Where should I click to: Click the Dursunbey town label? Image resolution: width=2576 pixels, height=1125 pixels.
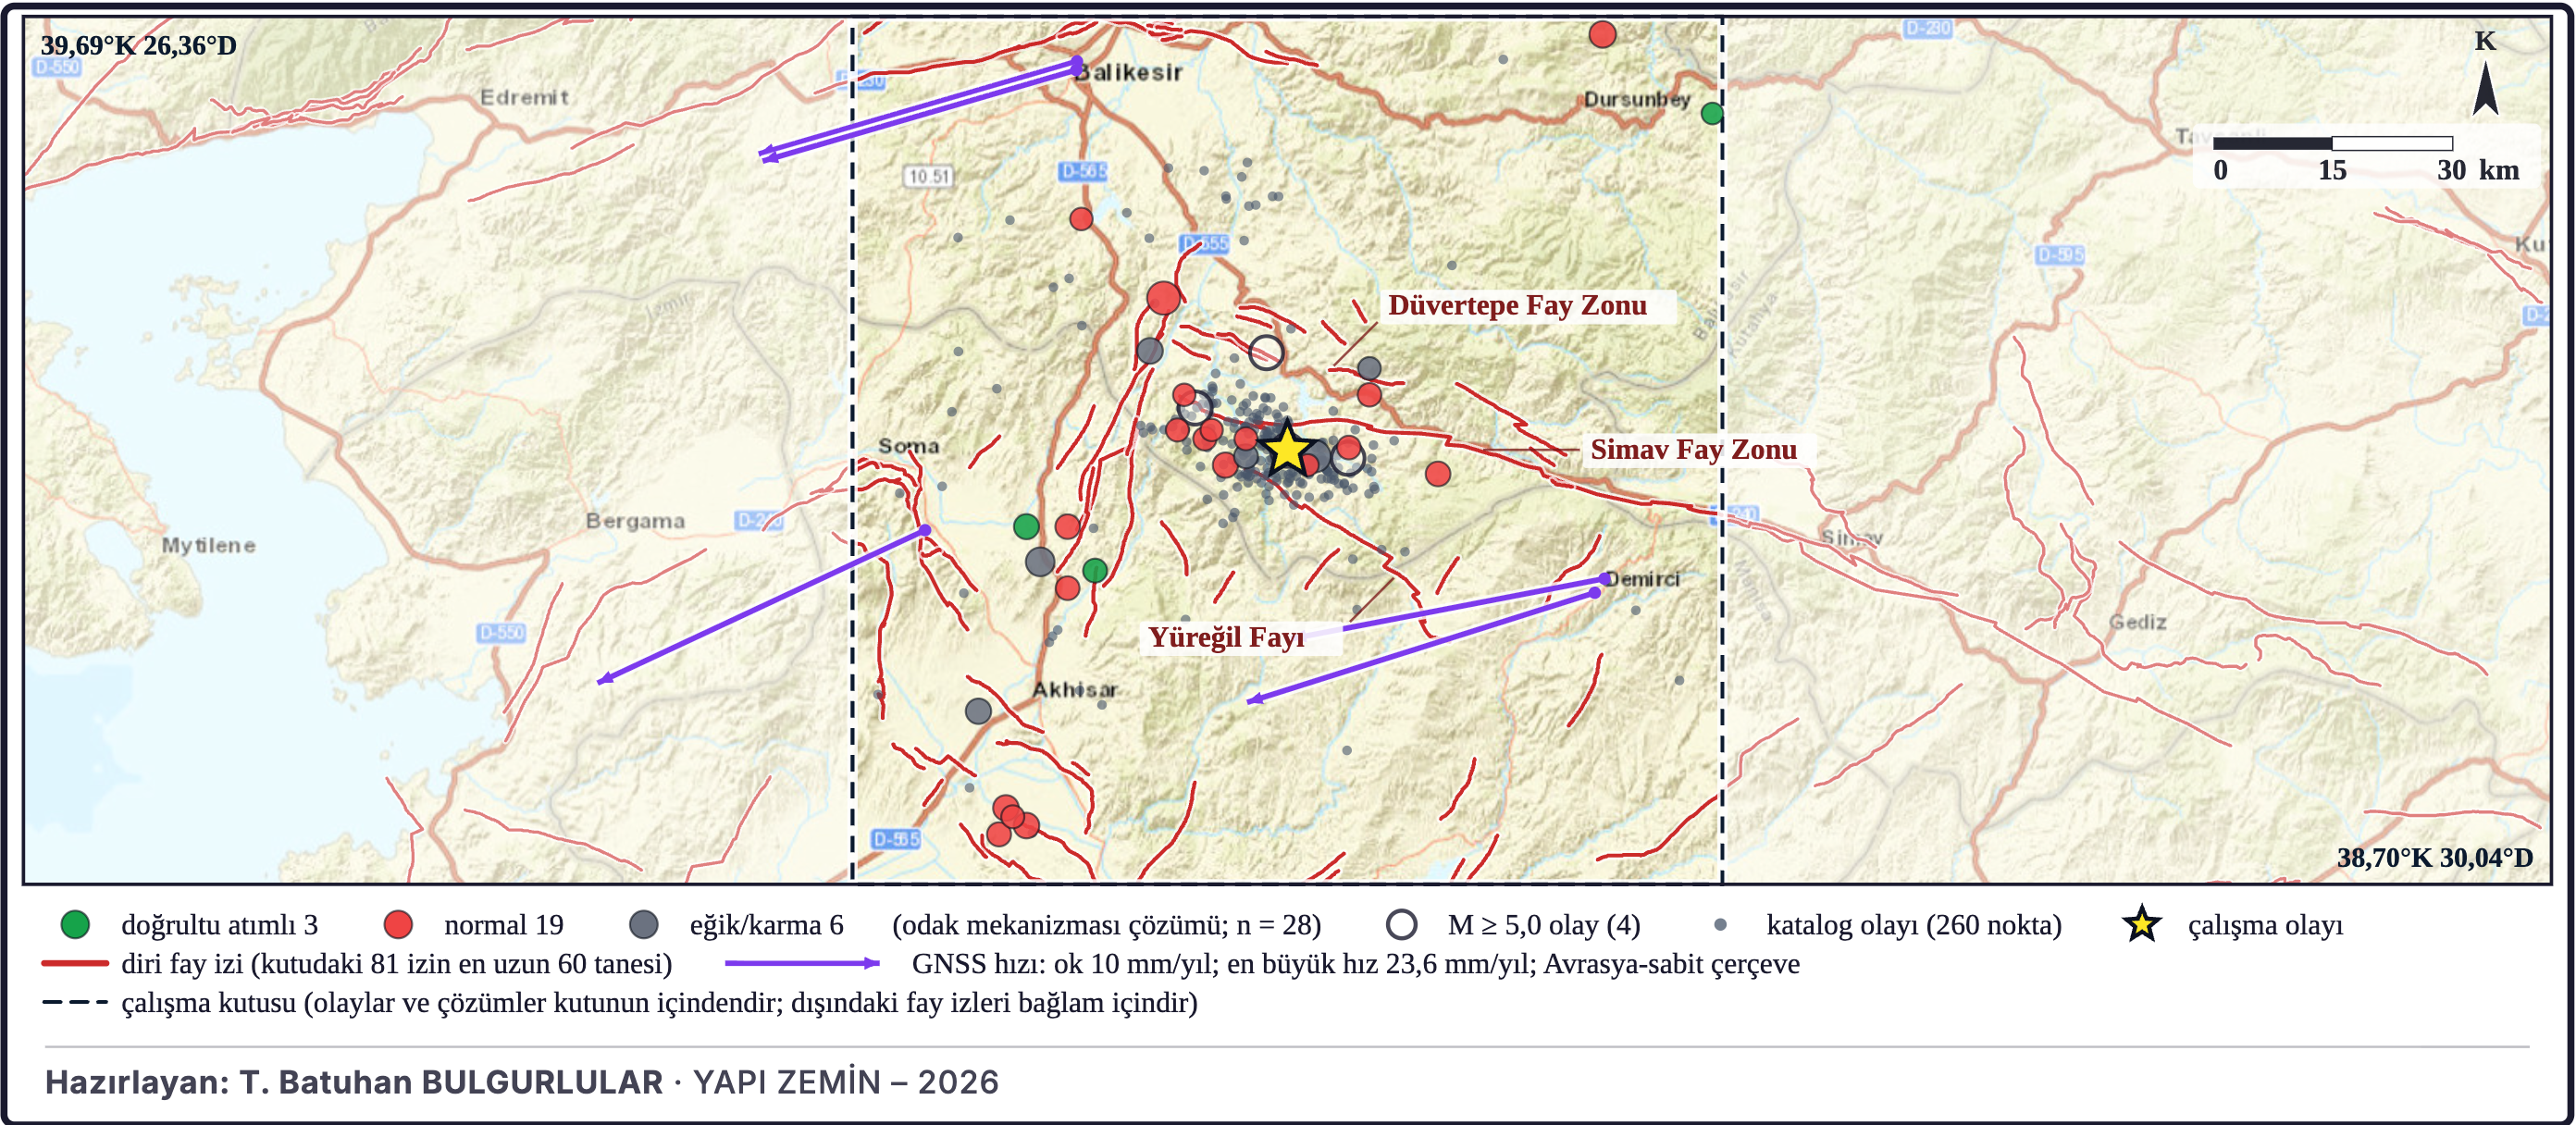click(1637, 99)
